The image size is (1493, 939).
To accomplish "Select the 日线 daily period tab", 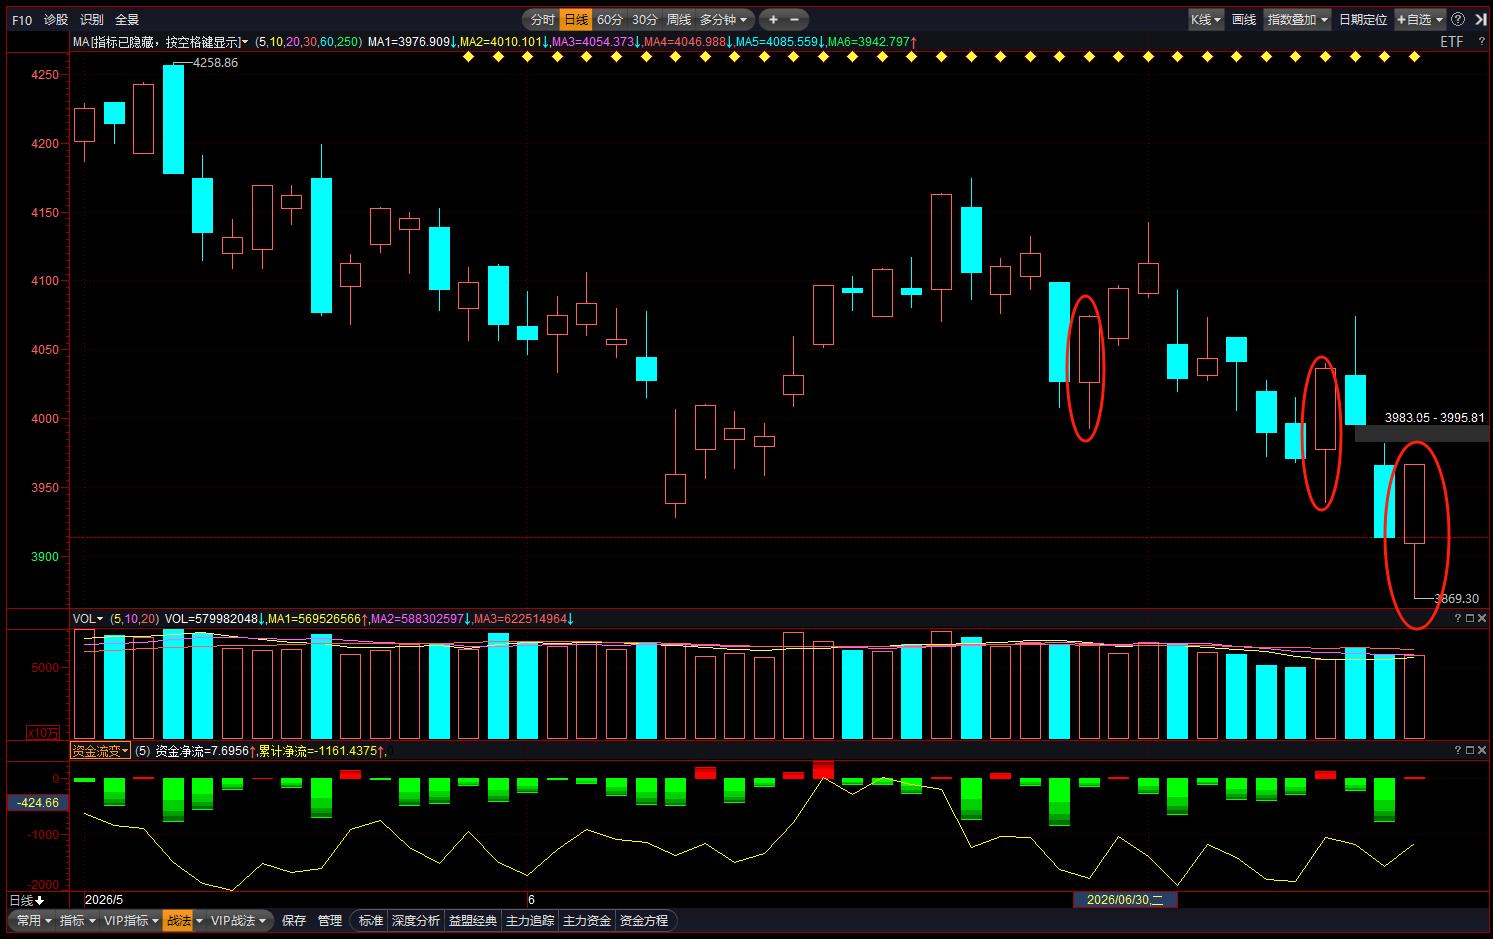I will pyautogui.click(x=575, y=19).
